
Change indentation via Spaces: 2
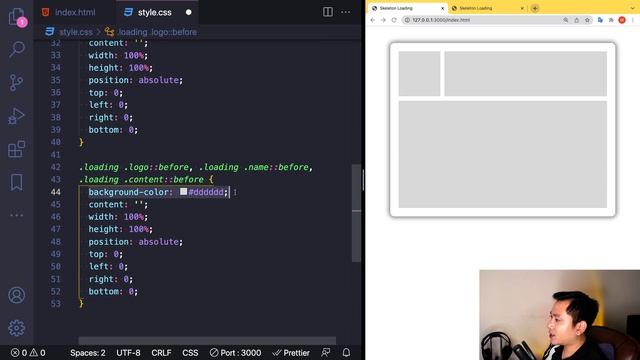[88, 353]
